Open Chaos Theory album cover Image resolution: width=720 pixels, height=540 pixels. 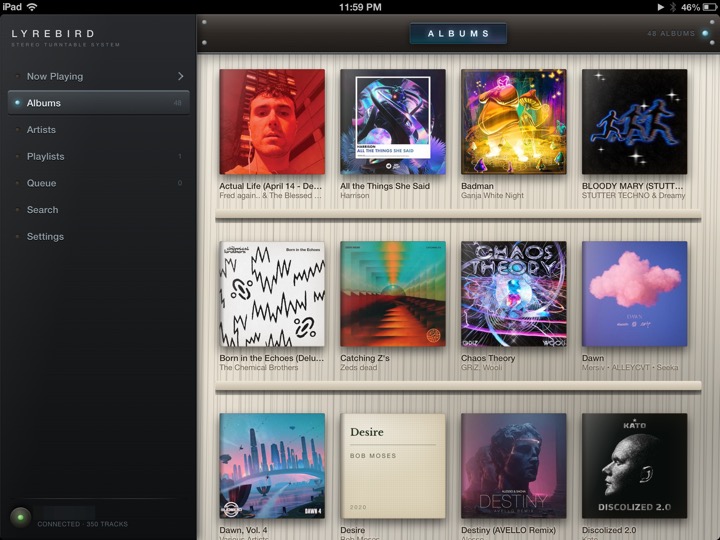click(514, 294)
